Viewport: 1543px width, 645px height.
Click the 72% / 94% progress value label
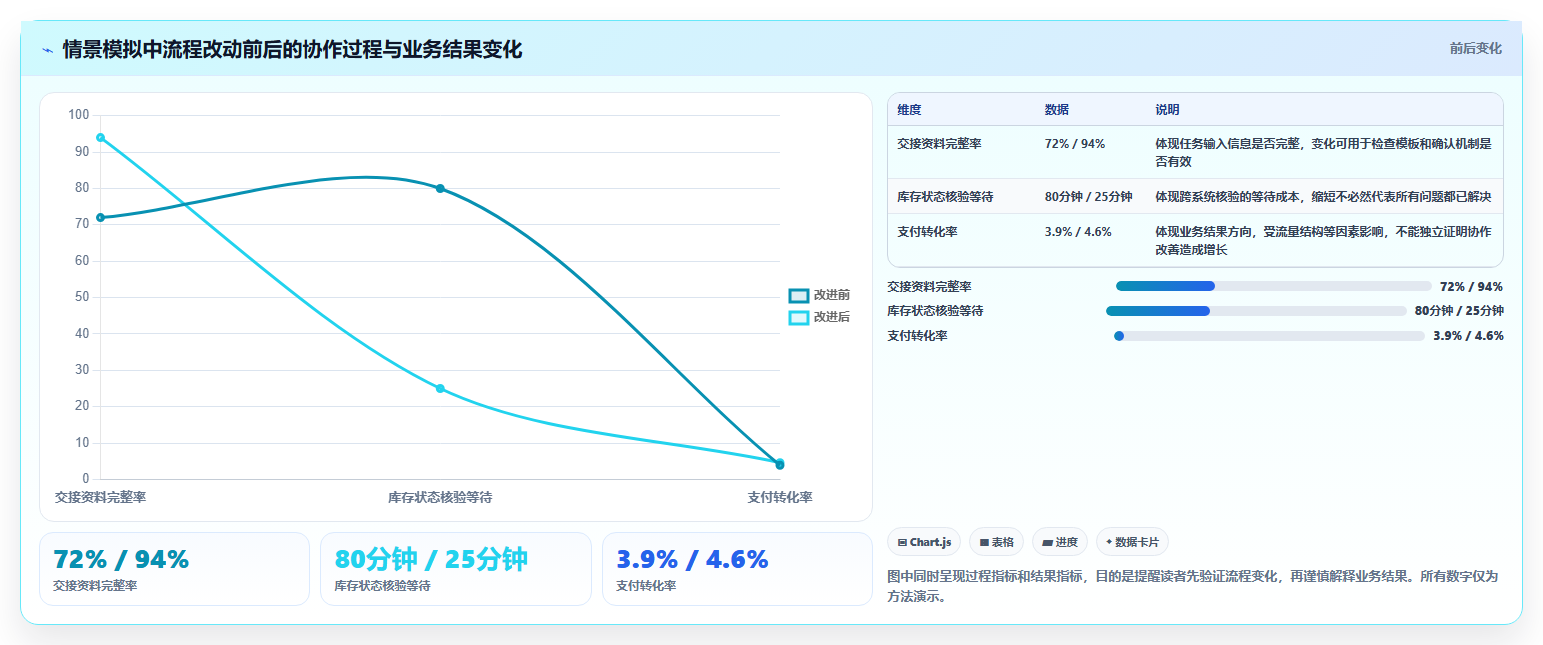click(1471, 286)
